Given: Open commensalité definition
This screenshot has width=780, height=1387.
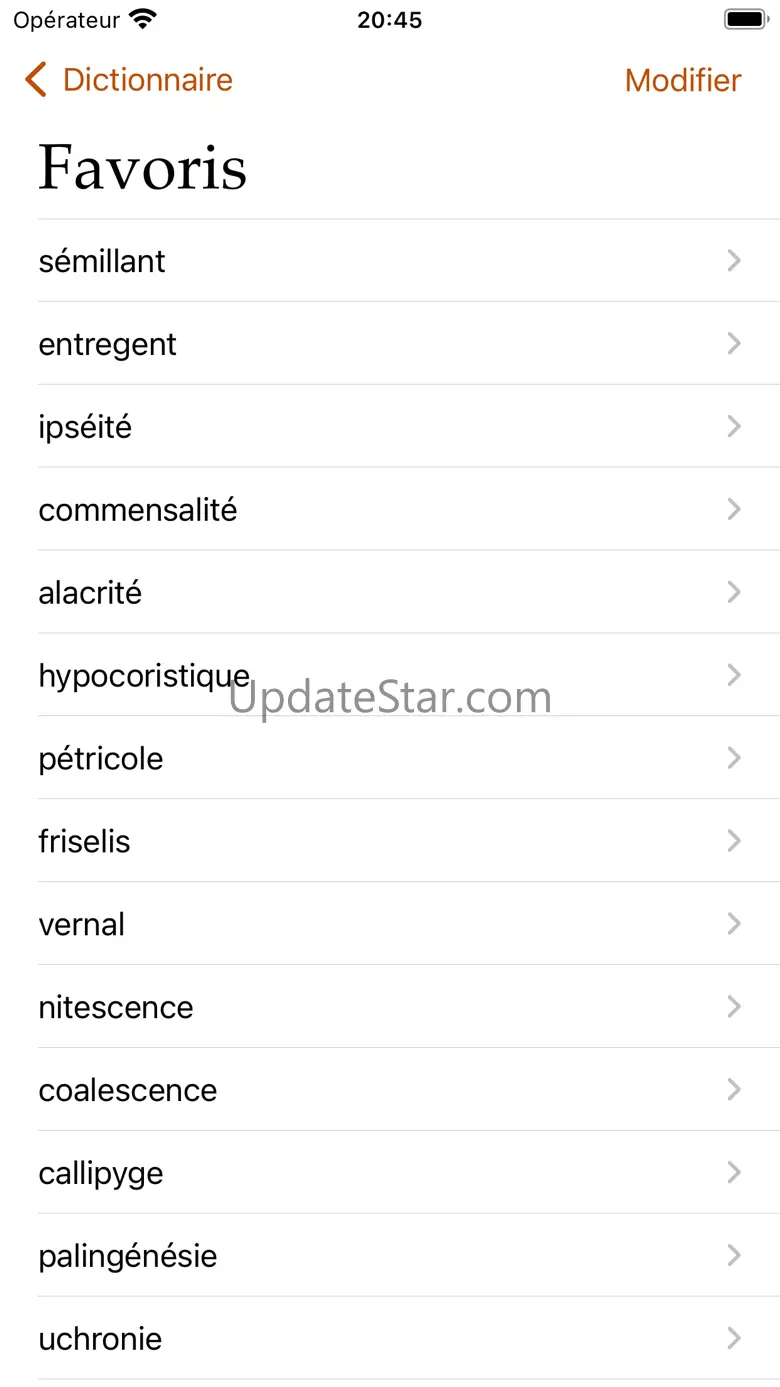Looking at the screenshot, I should (138, 510).
